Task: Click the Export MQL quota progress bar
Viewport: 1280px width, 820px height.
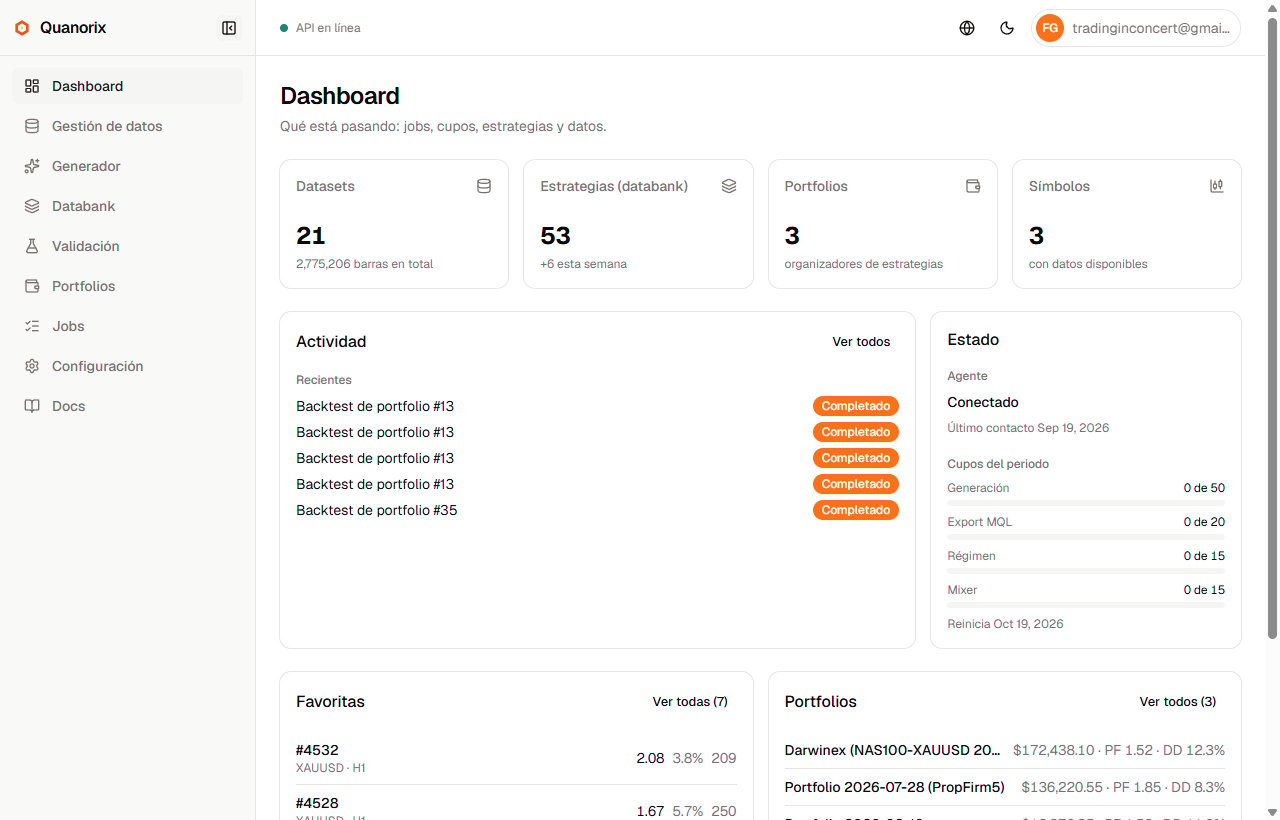Action: [1086, 537]
